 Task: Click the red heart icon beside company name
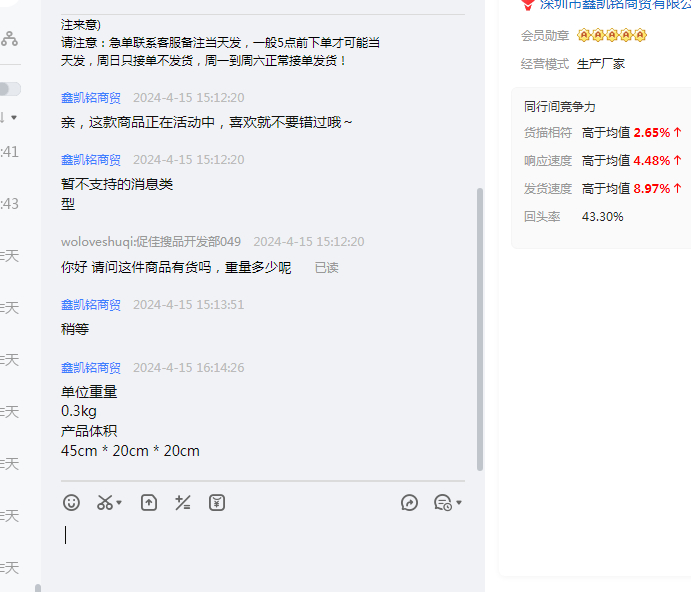(528, 4)
